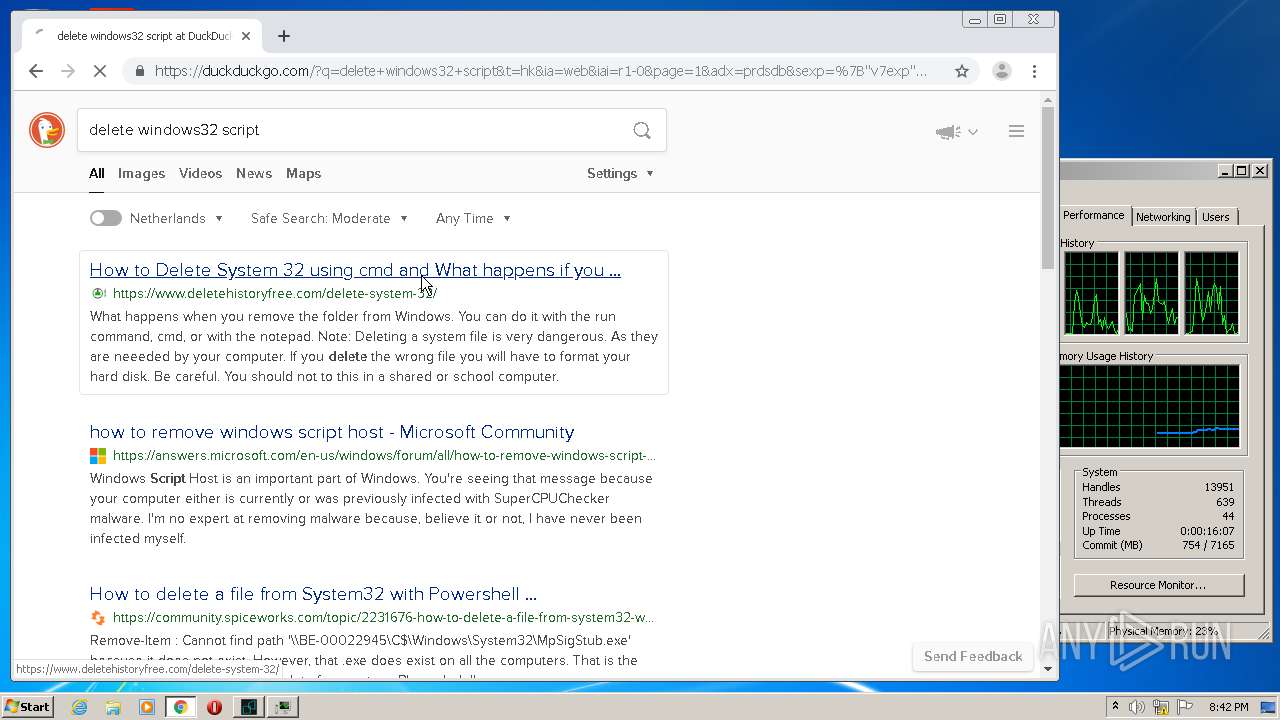Select the All results tab
The image size is (1280, 720).
96,173
